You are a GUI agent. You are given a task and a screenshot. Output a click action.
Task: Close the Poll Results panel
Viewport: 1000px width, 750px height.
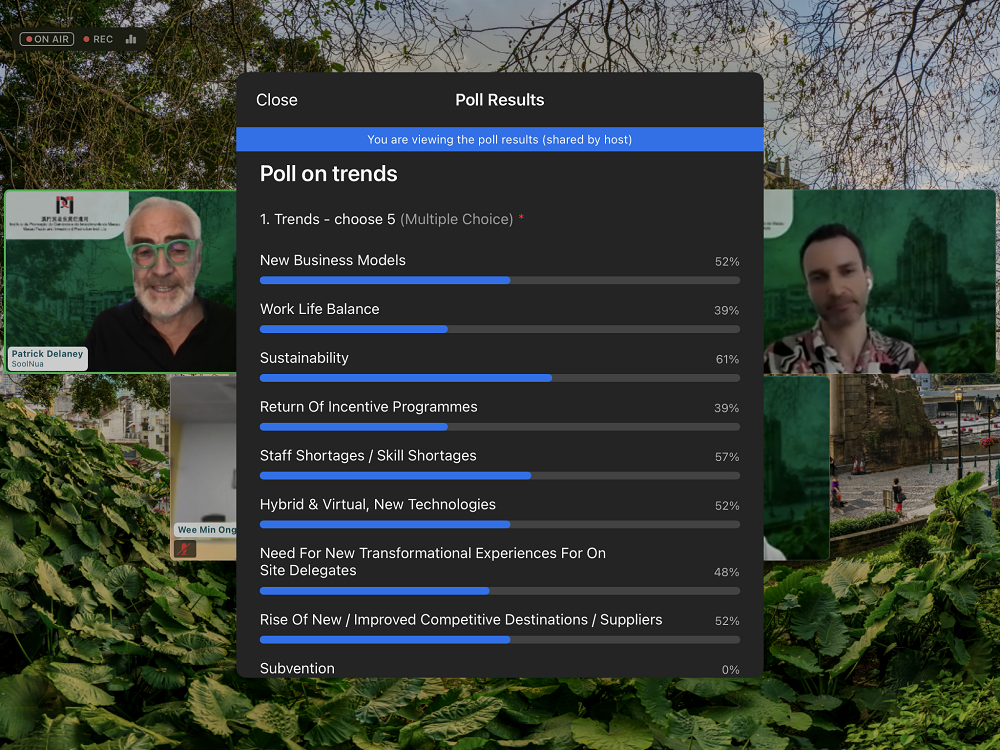(277, 100)
